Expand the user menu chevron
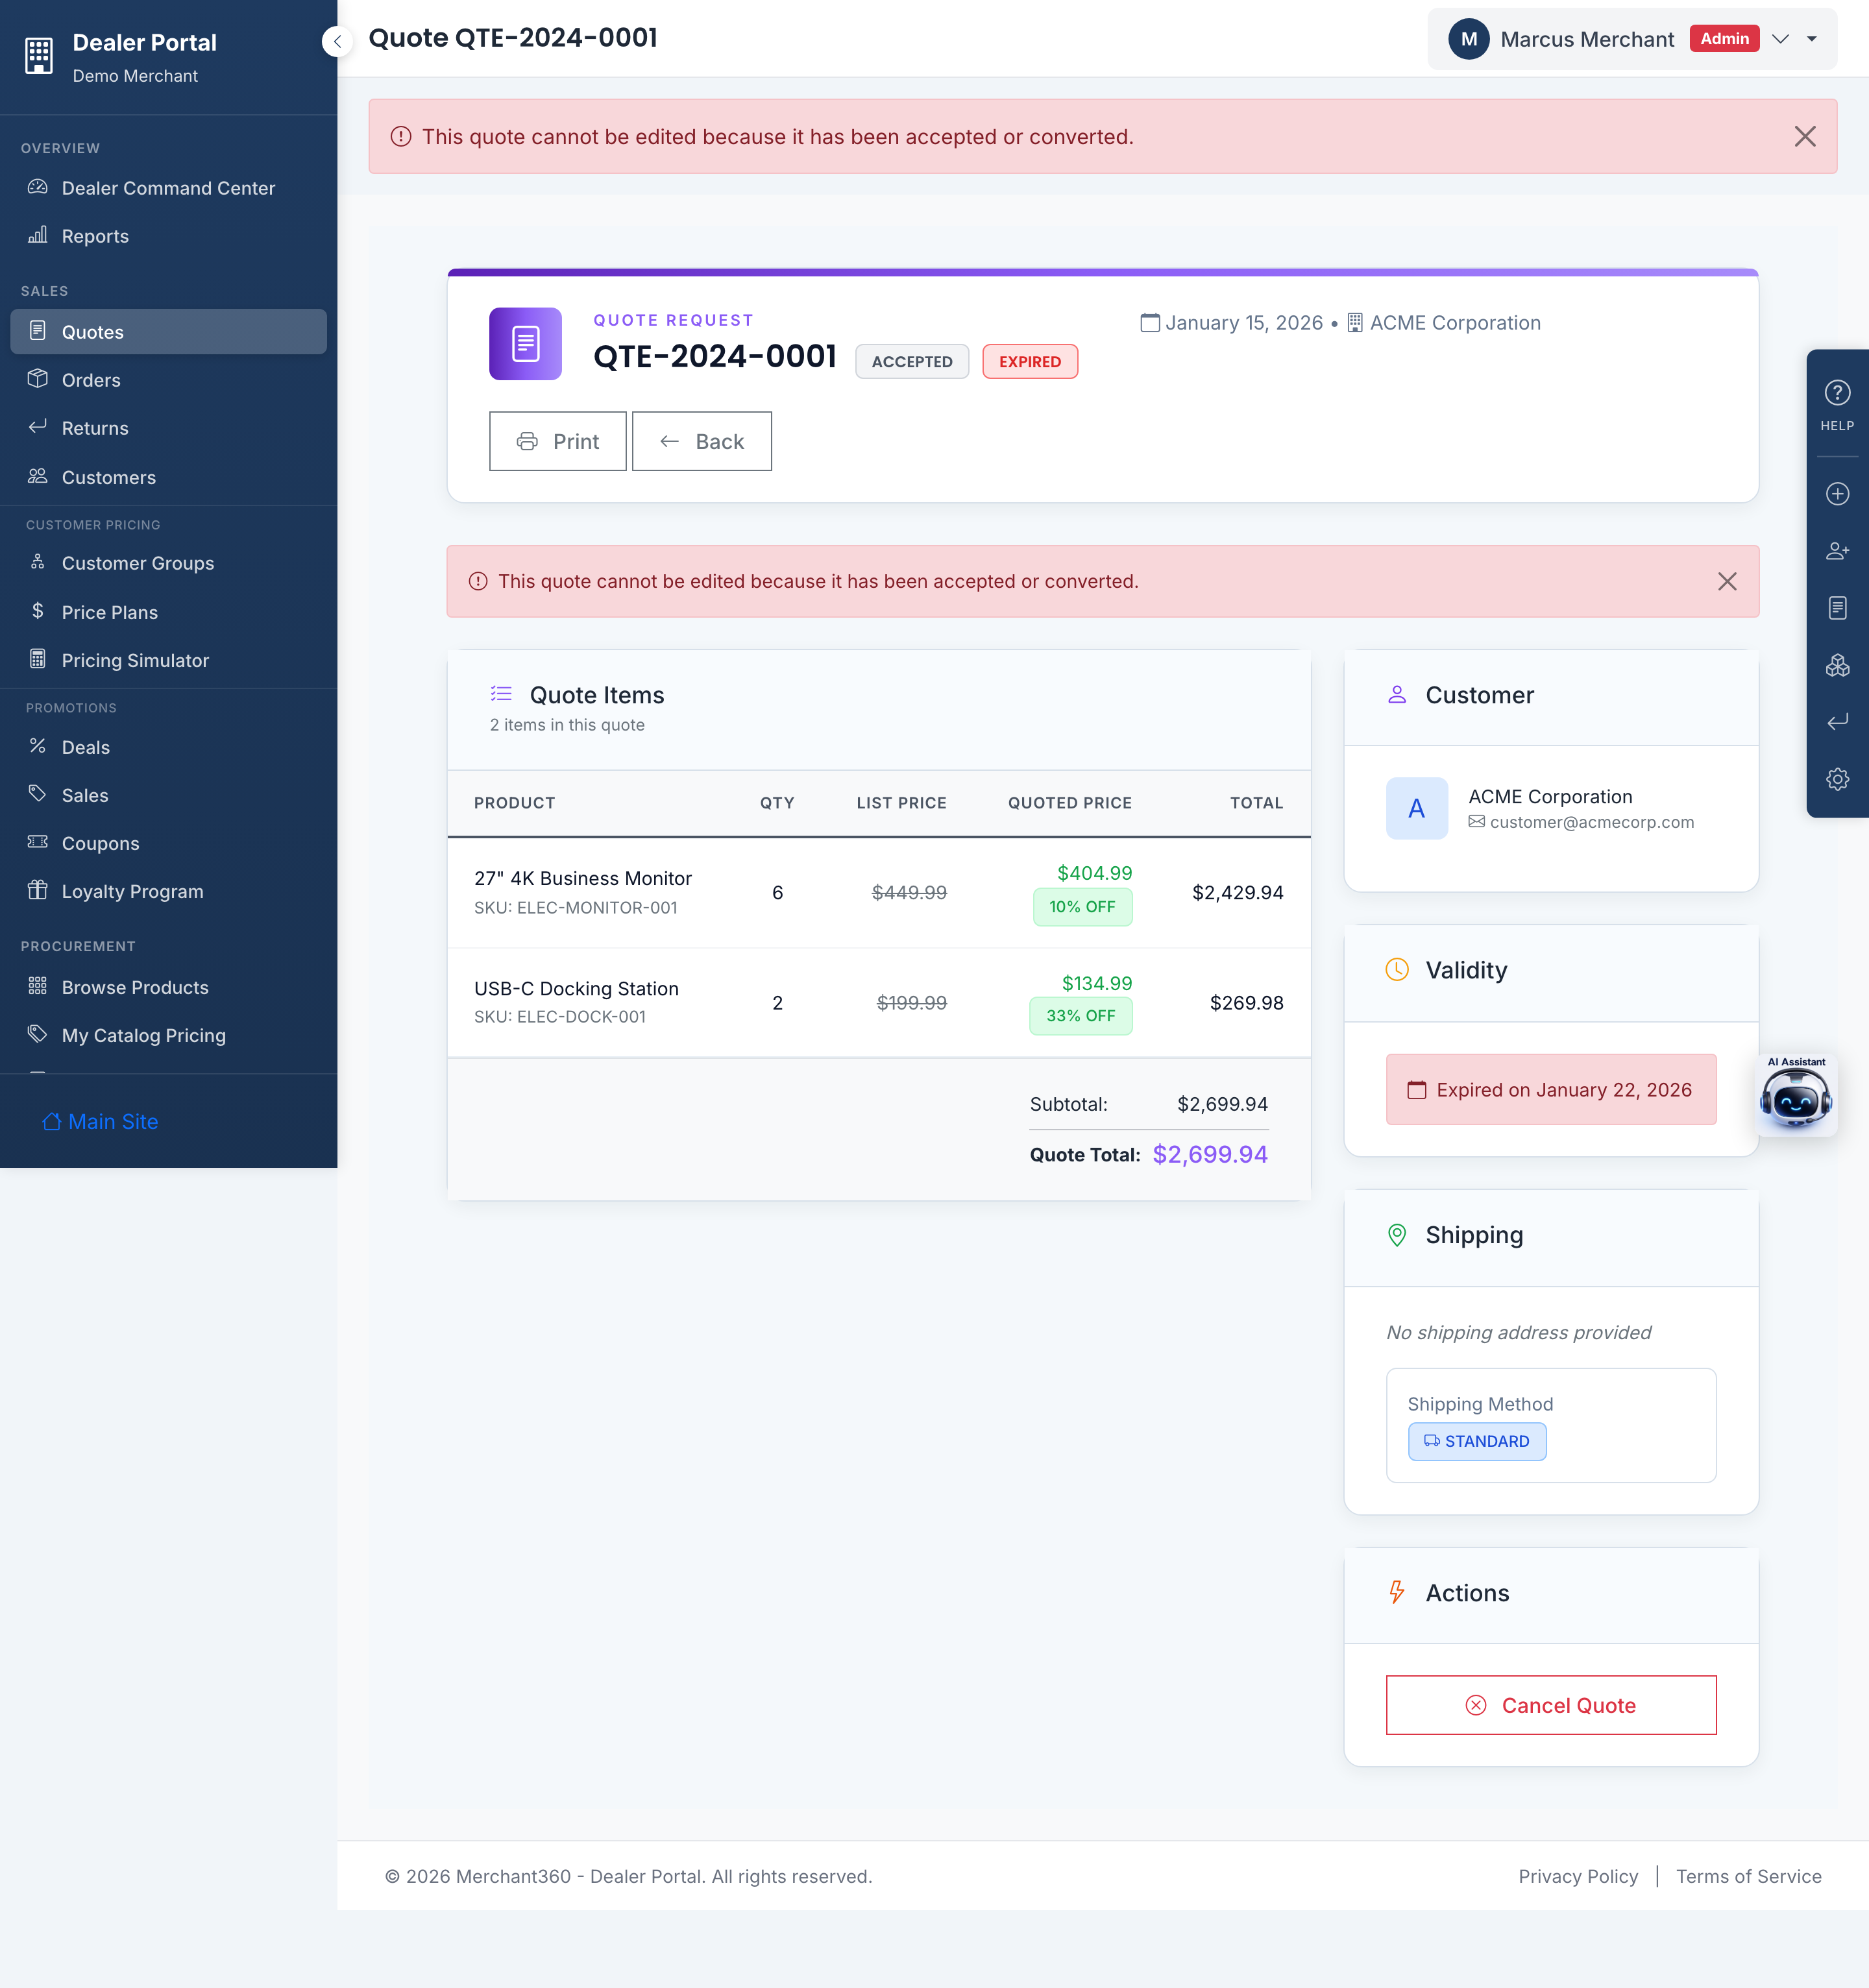1869x1988 pixels. (x=1780, y=39)
